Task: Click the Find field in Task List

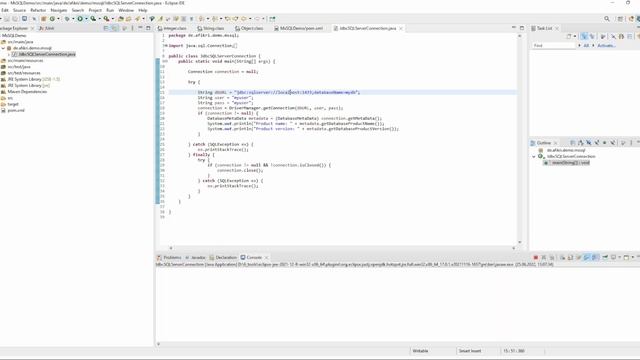Action: click(553, 46)
